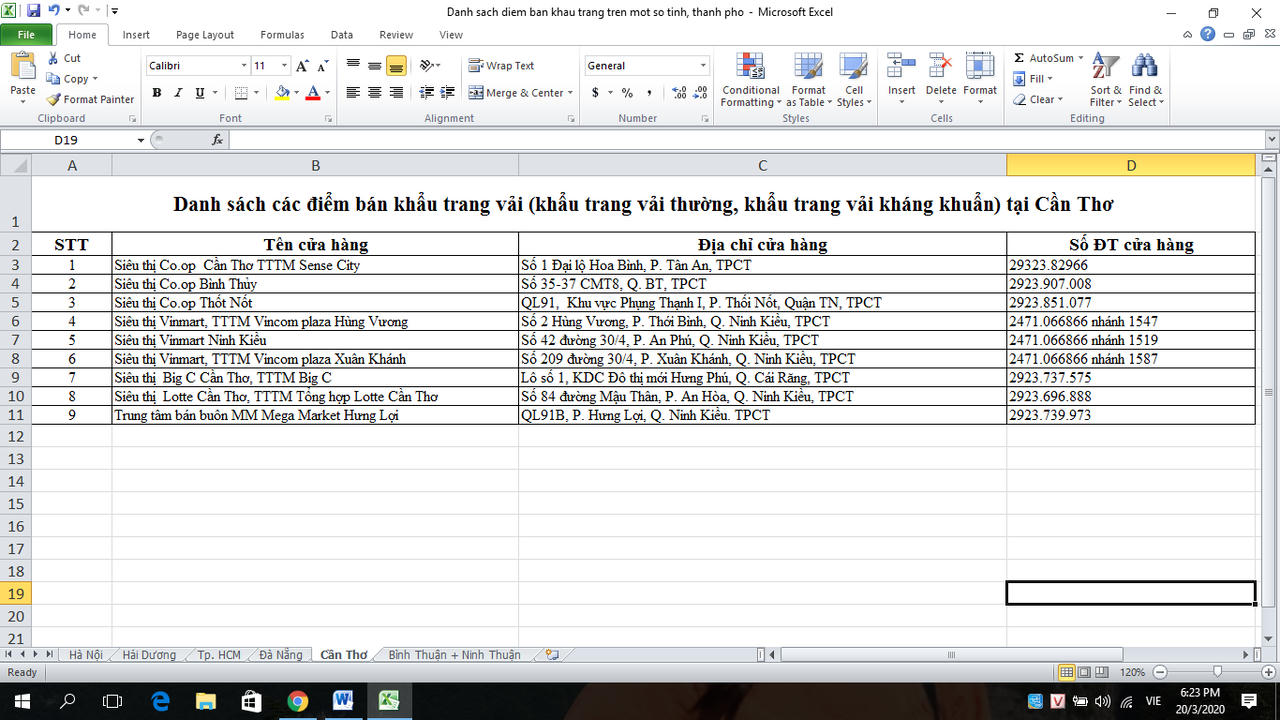Switch to the Page Layout ribbon tab
The height and width of the screenshot is (720, 1280).
coord(205,35)
